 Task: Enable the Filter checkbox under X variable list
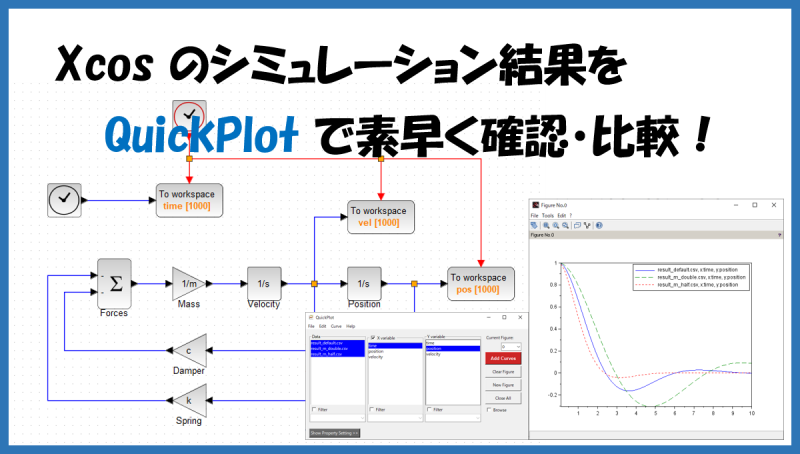coord(371,409)
